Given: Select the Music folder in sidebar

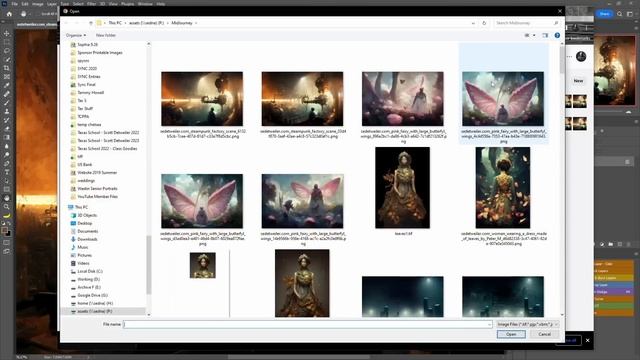Looking at the screenshot, I should point(82,247).
